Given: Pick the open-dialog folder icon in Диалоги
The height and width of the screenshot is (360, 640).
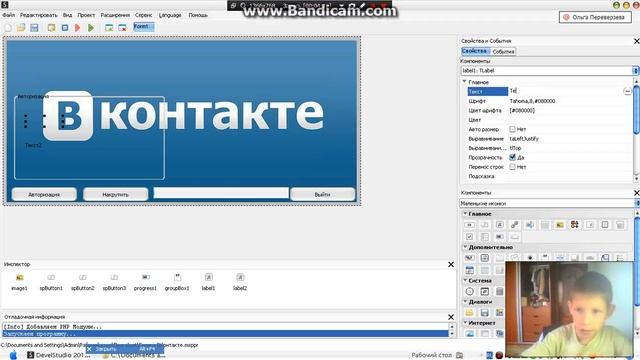Looking at the screenshot, I should pos(469,313).
